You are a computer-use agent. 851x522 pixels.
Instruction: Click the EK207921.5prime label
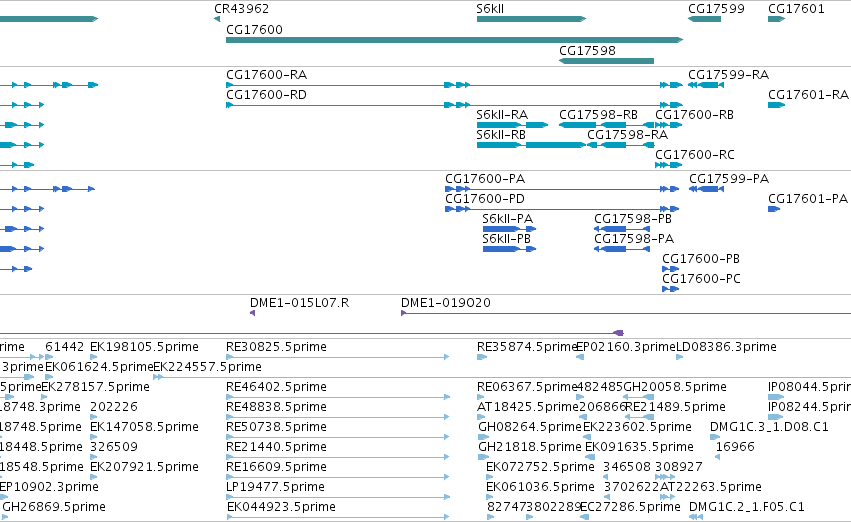(144, 467)
